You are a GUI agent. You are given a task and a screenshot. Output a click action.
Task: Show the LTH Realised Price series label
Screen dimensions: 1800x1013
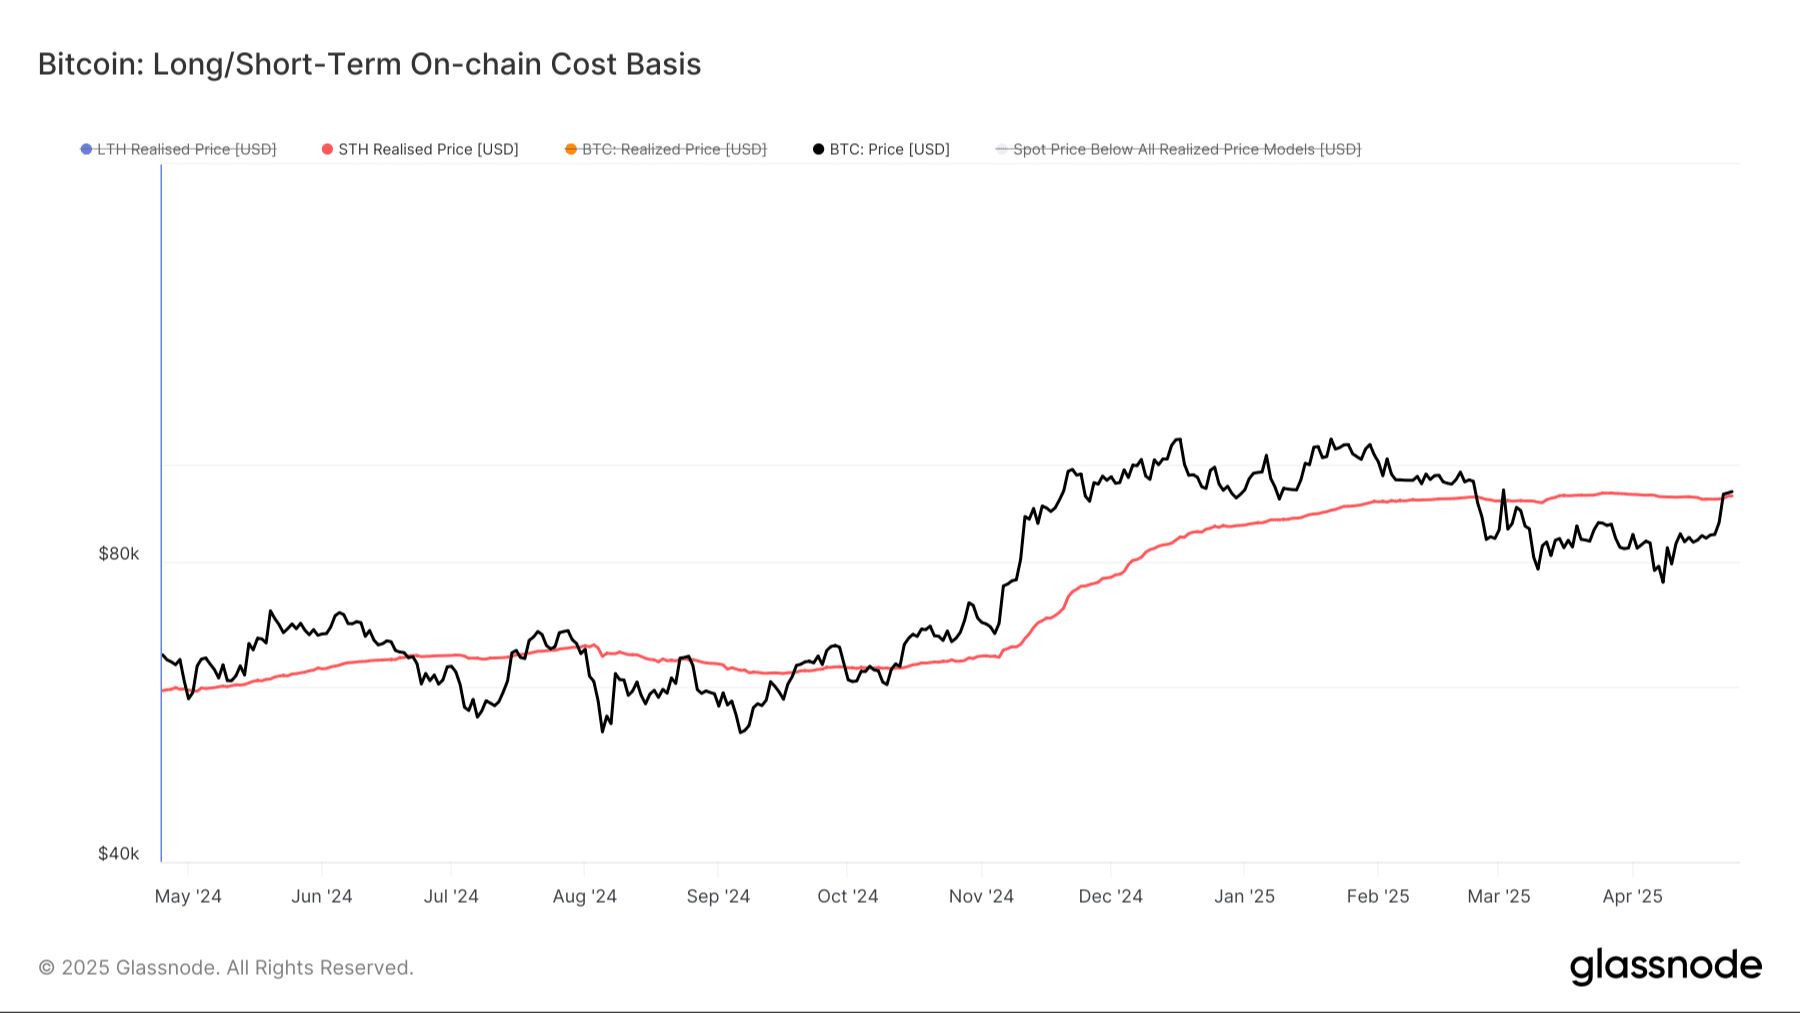[x=186, y=150]
